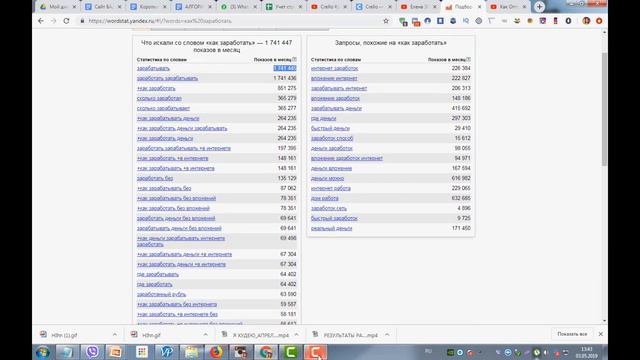
Task: Click the page vertical scrollbar thumb
Action: tap(604, 109)
